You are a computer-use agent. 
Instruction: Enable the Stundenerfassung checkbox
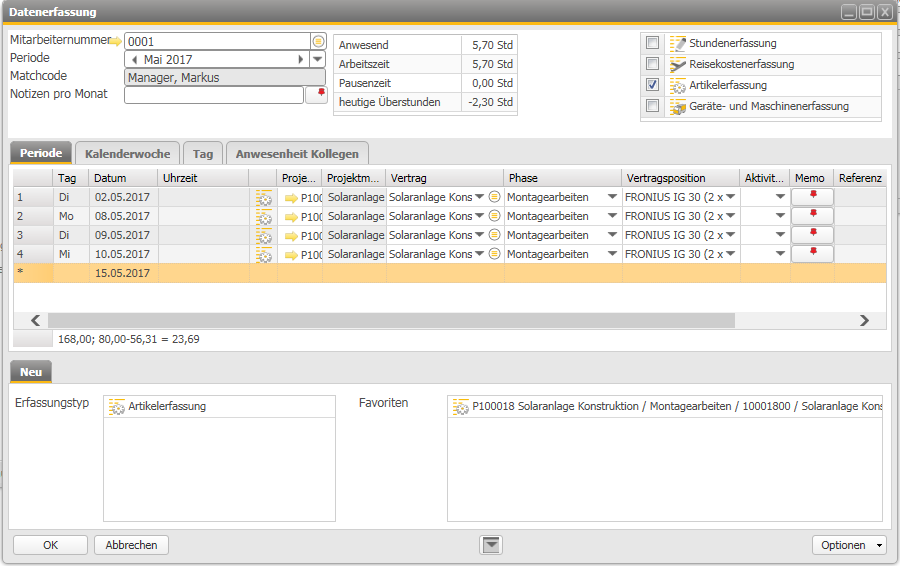coord(652,43)
